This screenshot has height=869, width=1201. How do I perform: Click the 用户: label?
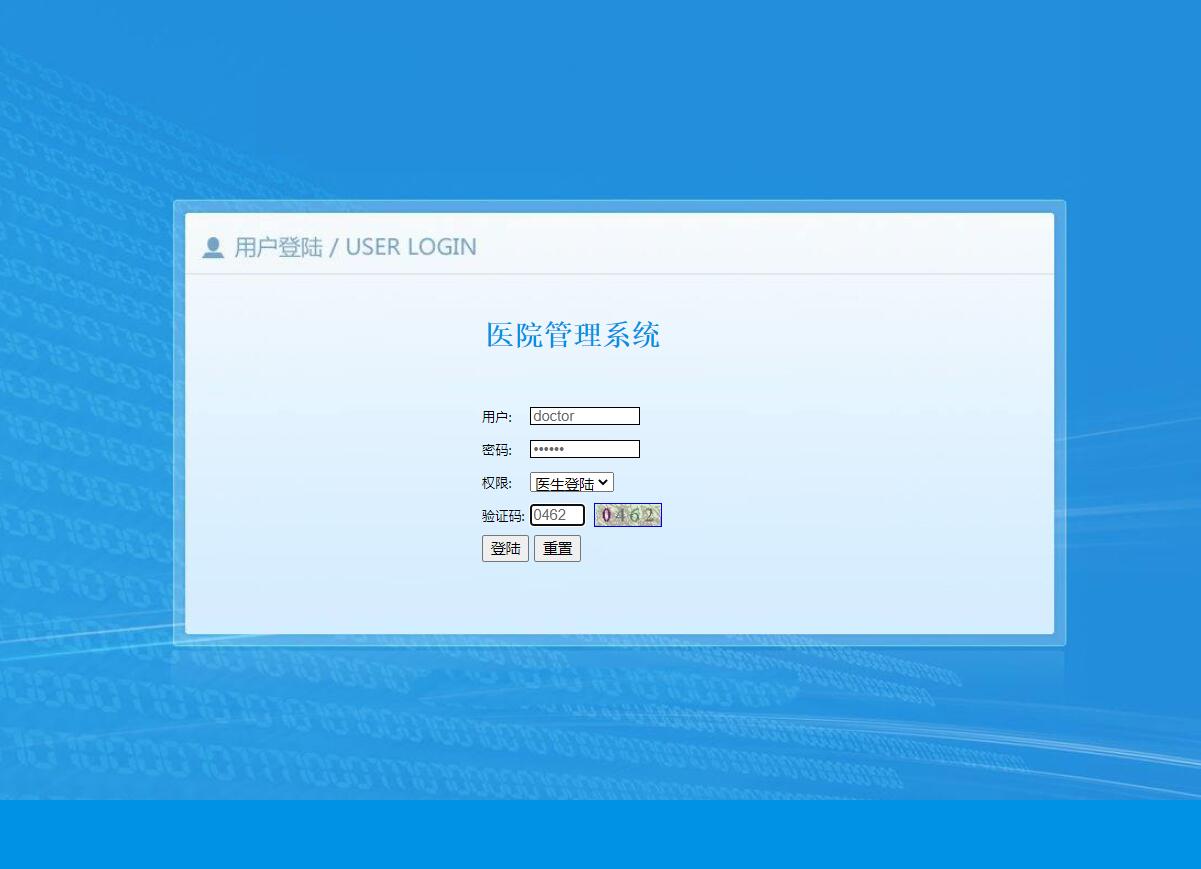pyautogui.click(x=496, y=416)
